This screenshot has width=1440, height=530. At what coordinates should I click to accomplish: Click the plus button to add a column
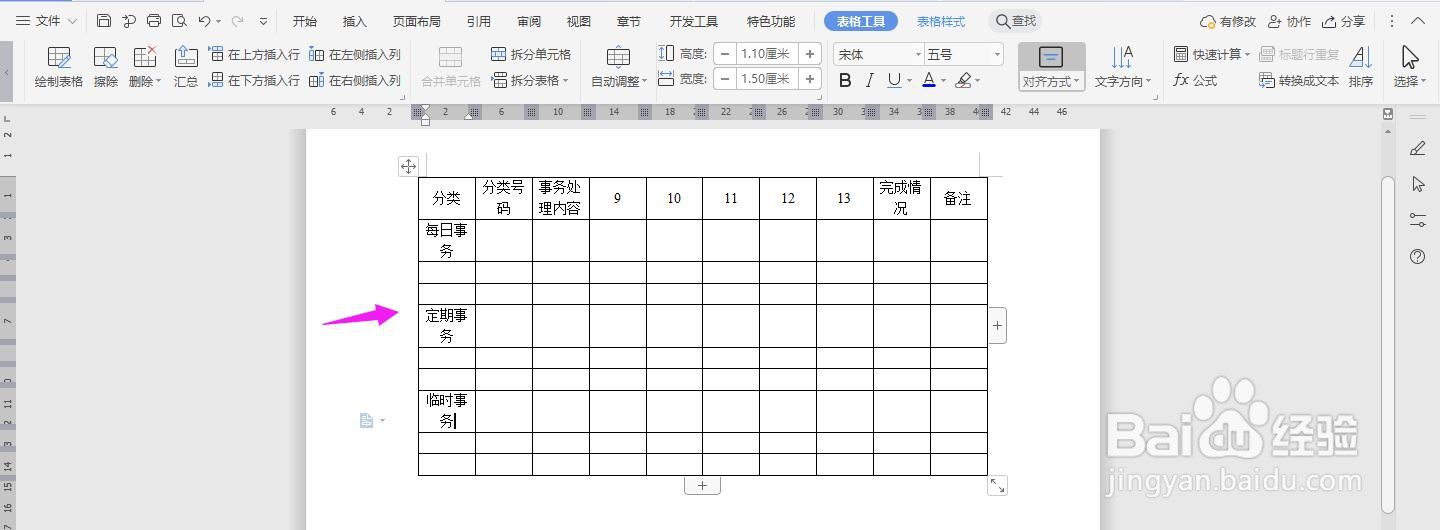coord(998,325)
